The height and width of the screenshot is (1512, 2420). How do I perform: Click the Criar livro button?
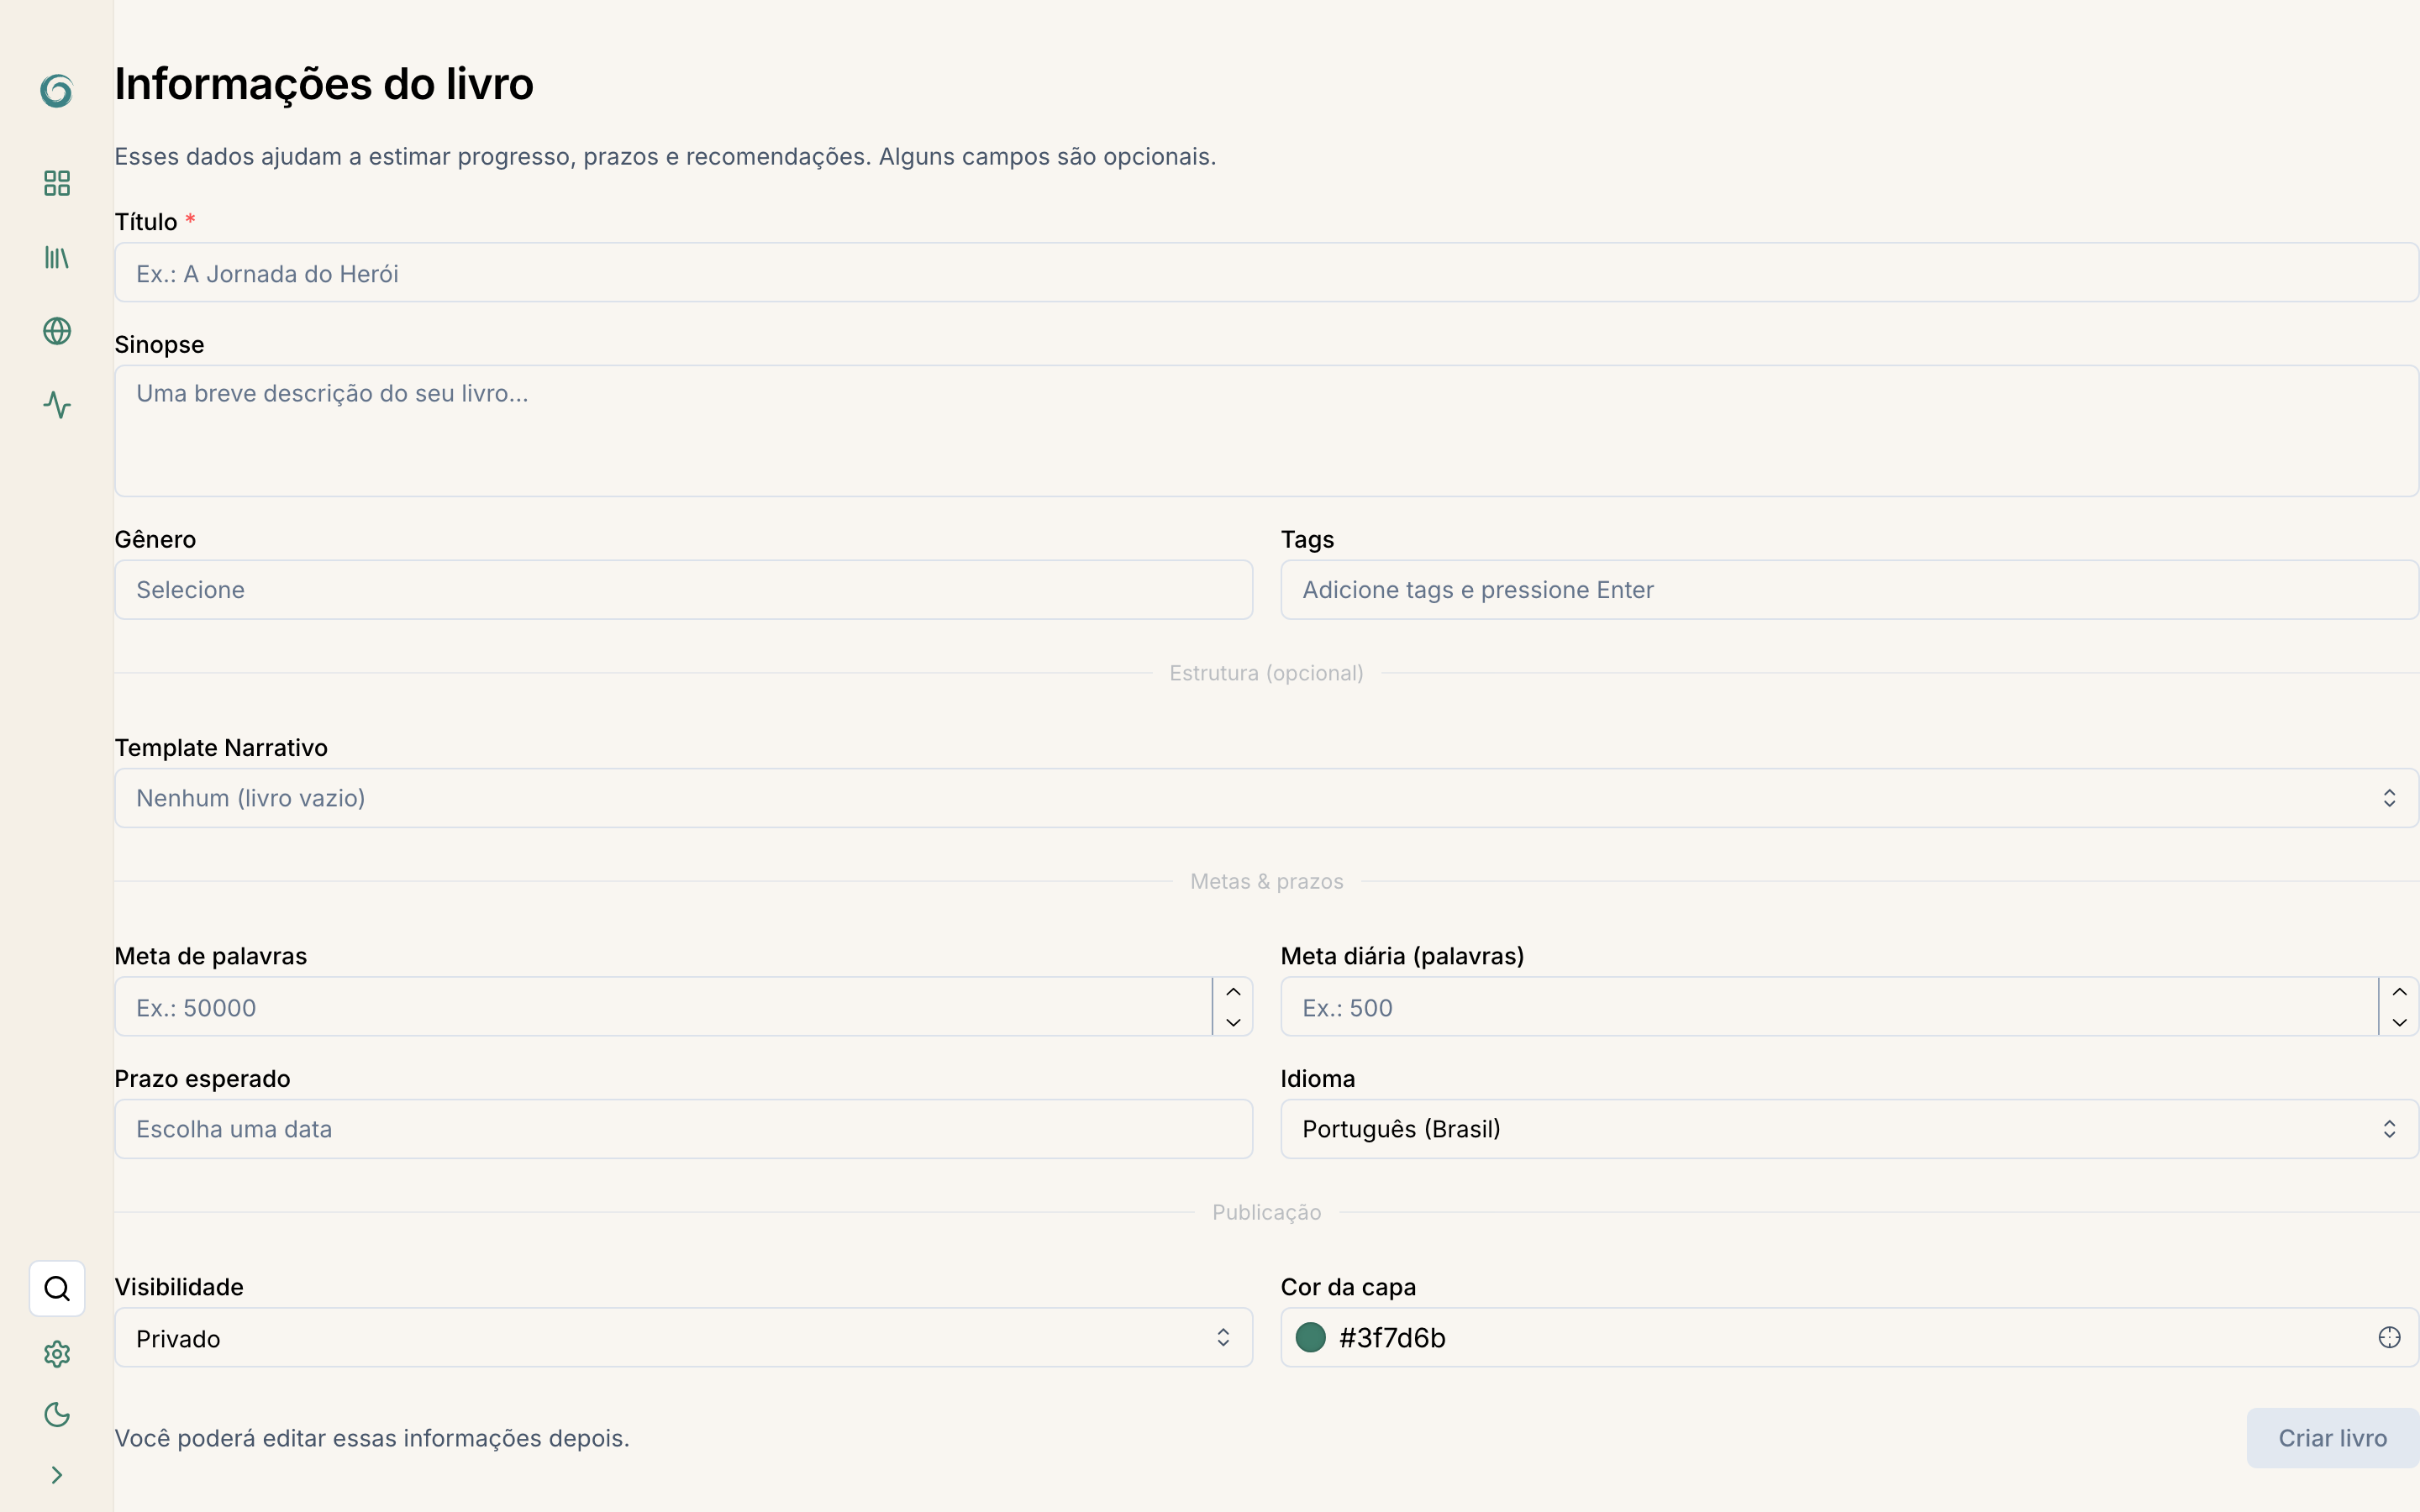[x=2332, y=1438]
